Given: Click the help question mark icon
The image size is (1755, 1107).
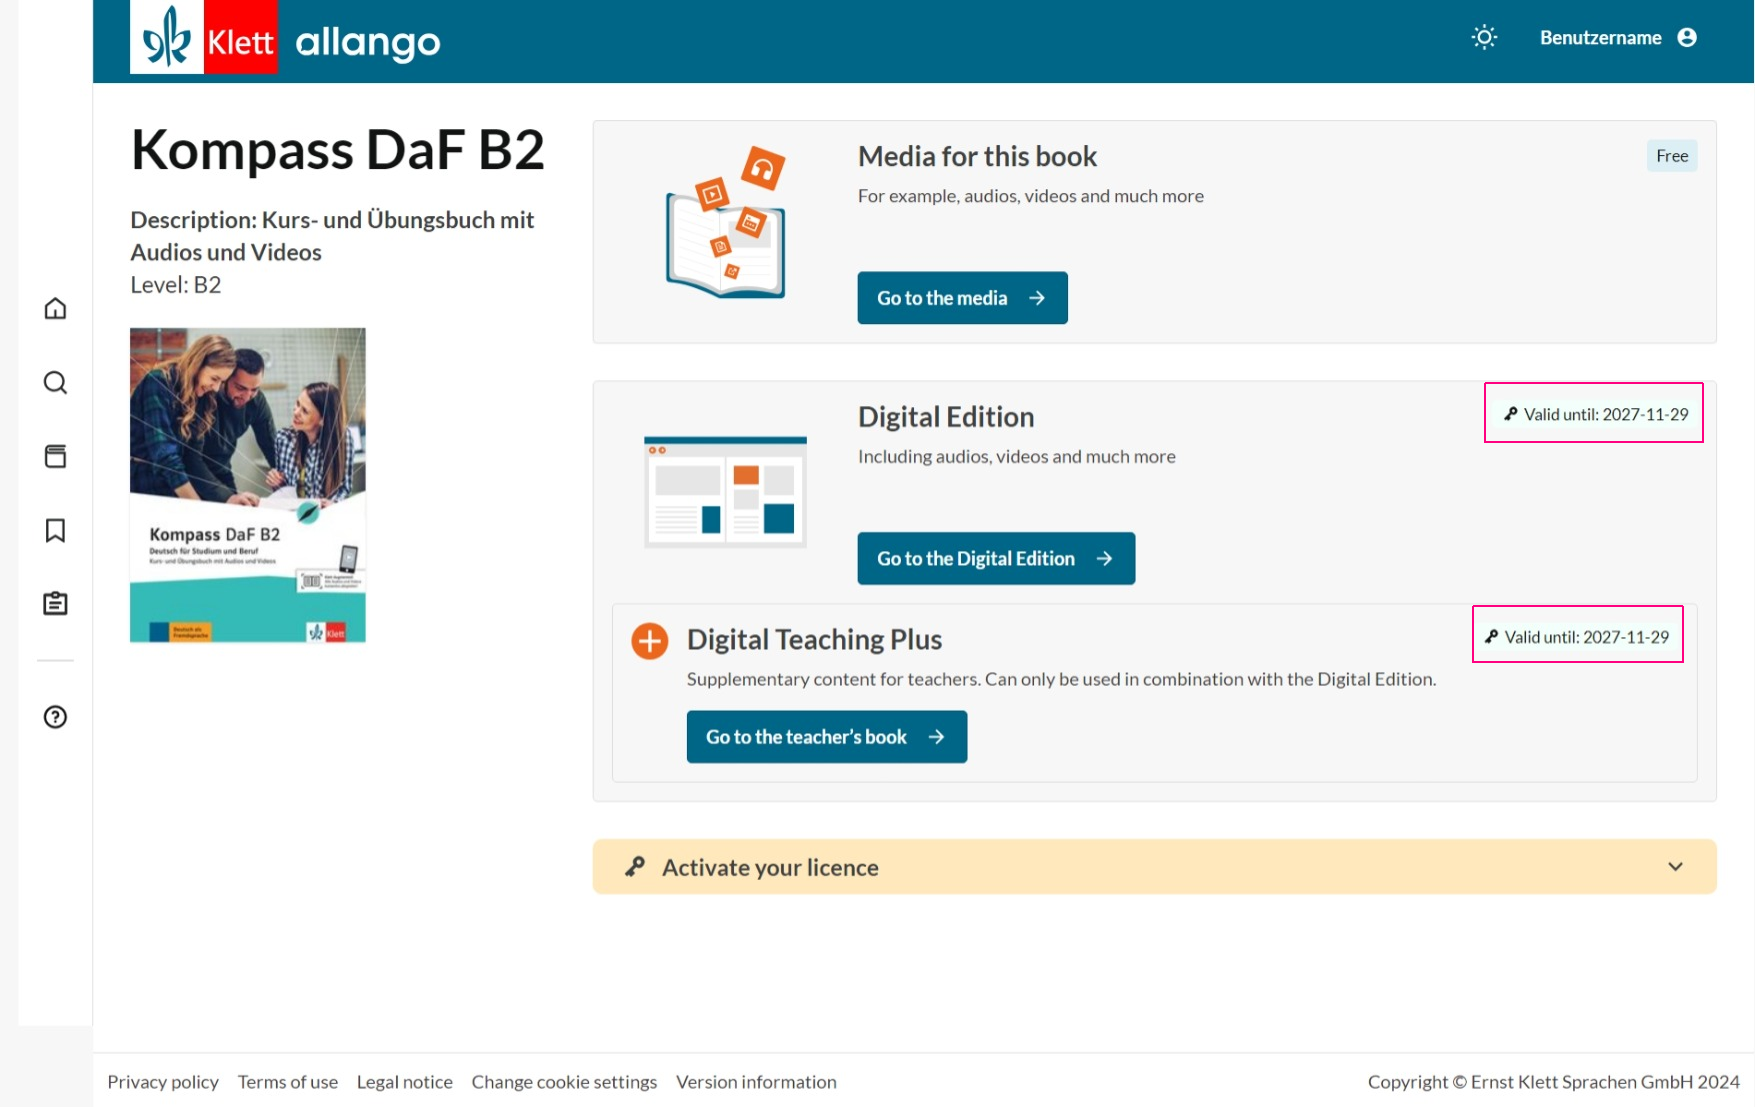Looking at the screenshot, I should tap(55, 717).
